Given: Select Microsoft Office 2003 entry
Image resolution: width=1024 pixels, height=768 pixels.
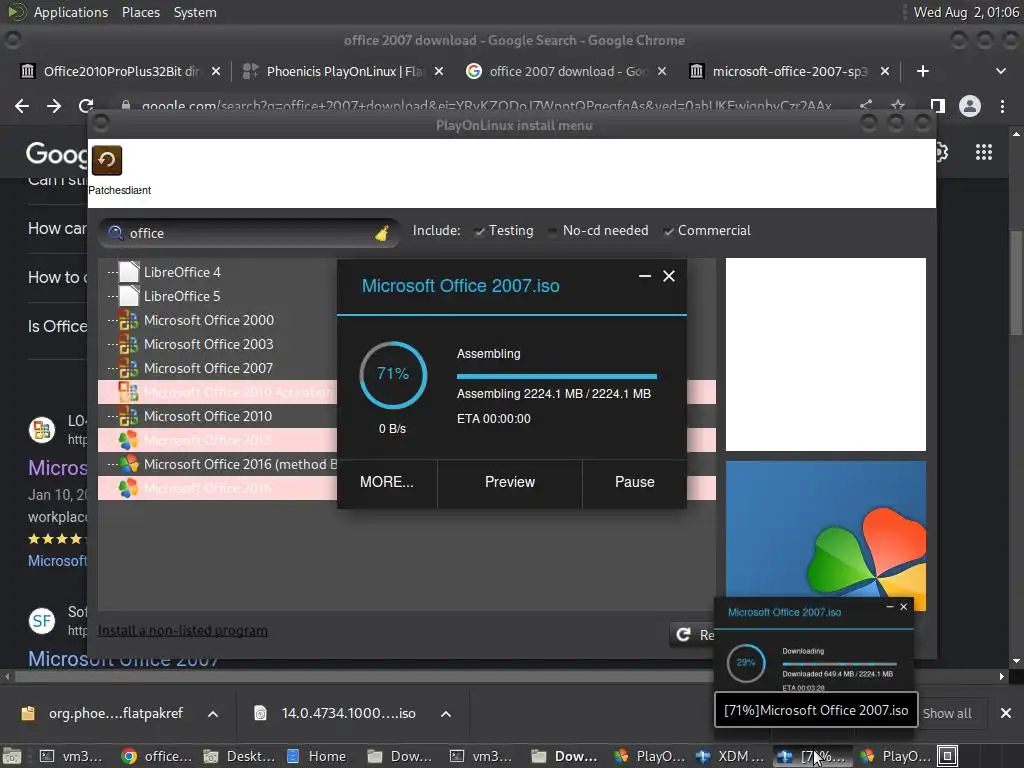Looking at the screenshot, I should pyautogui.click(x=209, y=344).
